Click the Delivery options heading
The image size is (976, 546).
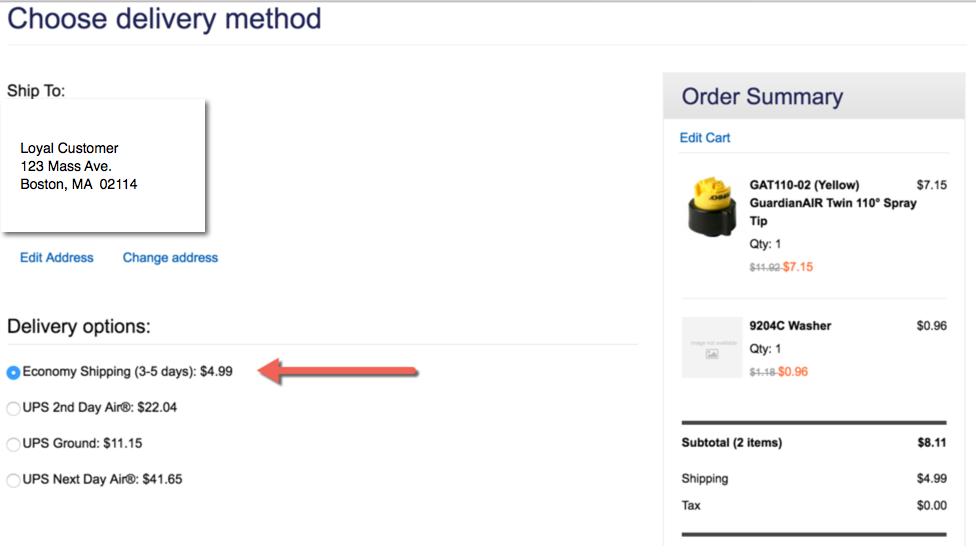[79, 326]
